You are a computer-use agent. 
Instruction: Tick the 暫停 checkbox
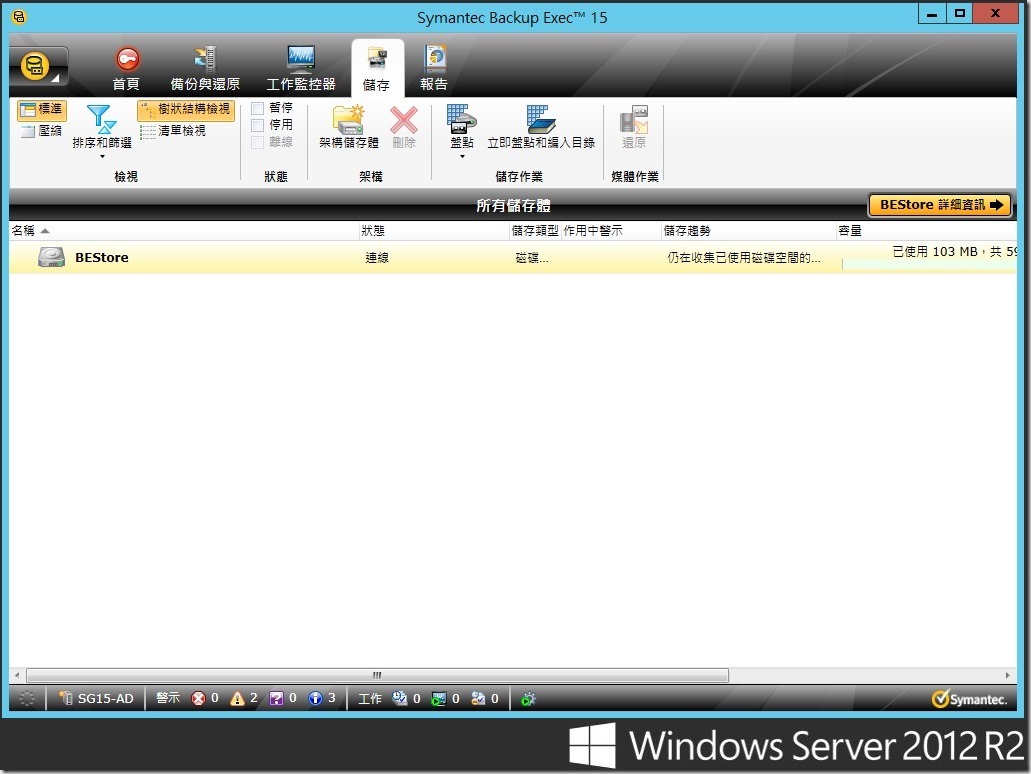pos(258,108)
